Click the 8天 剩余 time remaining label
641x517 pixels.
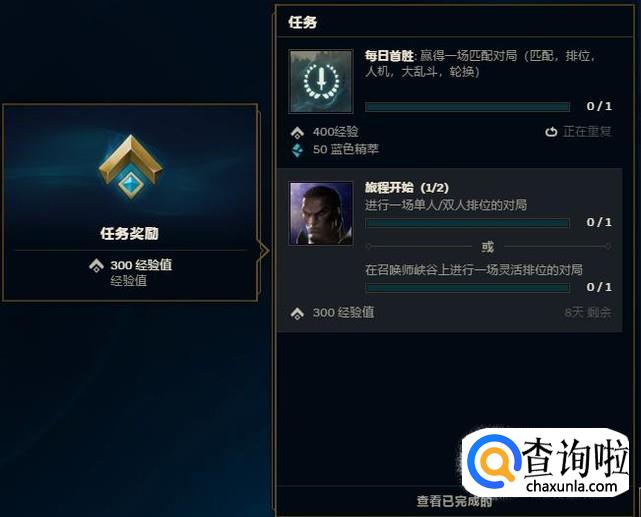click(x=587, y=313)
